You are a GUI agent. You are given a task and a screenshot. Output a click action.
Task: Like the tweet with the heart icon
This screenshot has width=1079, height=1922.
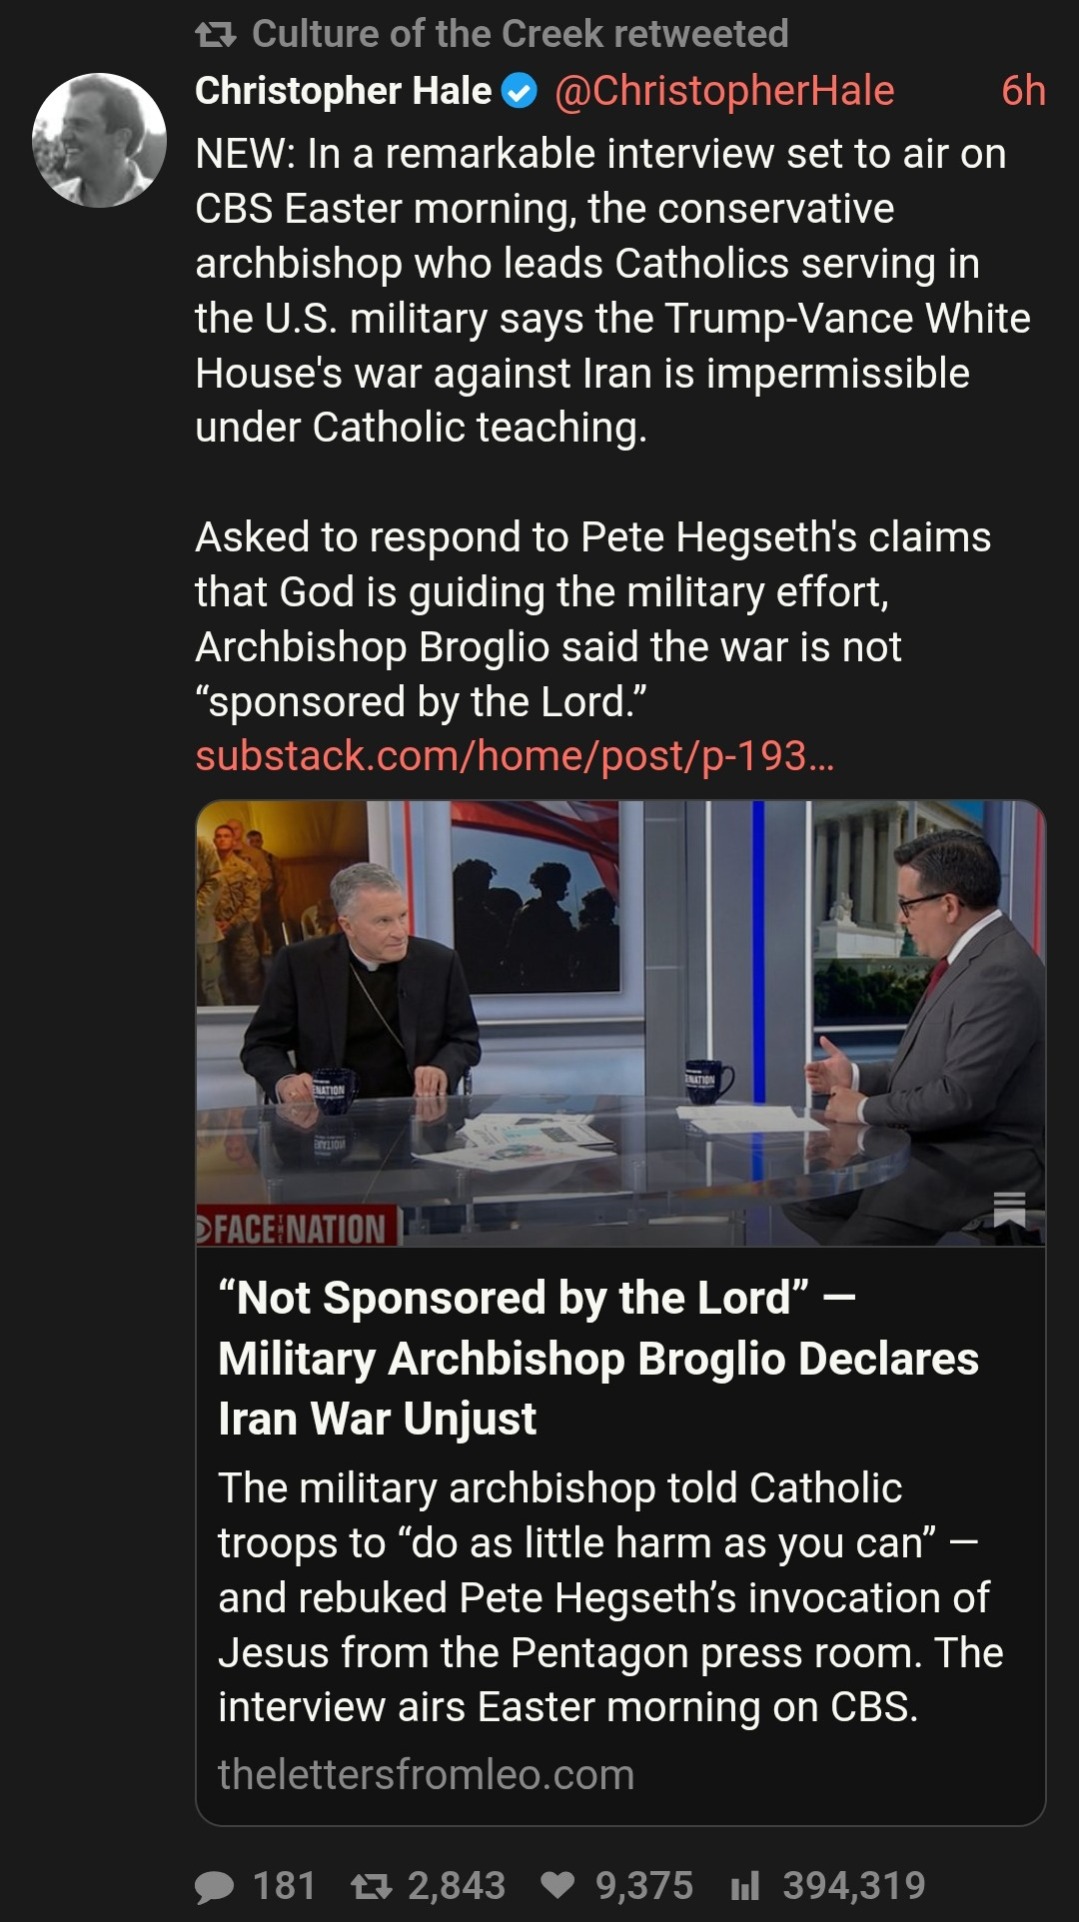point(557,1886)
